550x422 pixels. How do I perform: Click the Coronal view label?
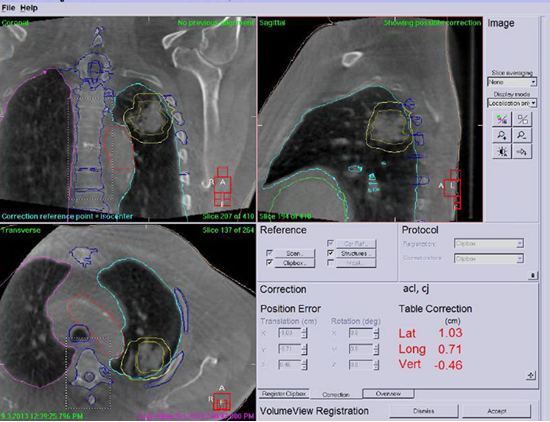(x=15, y=23)
